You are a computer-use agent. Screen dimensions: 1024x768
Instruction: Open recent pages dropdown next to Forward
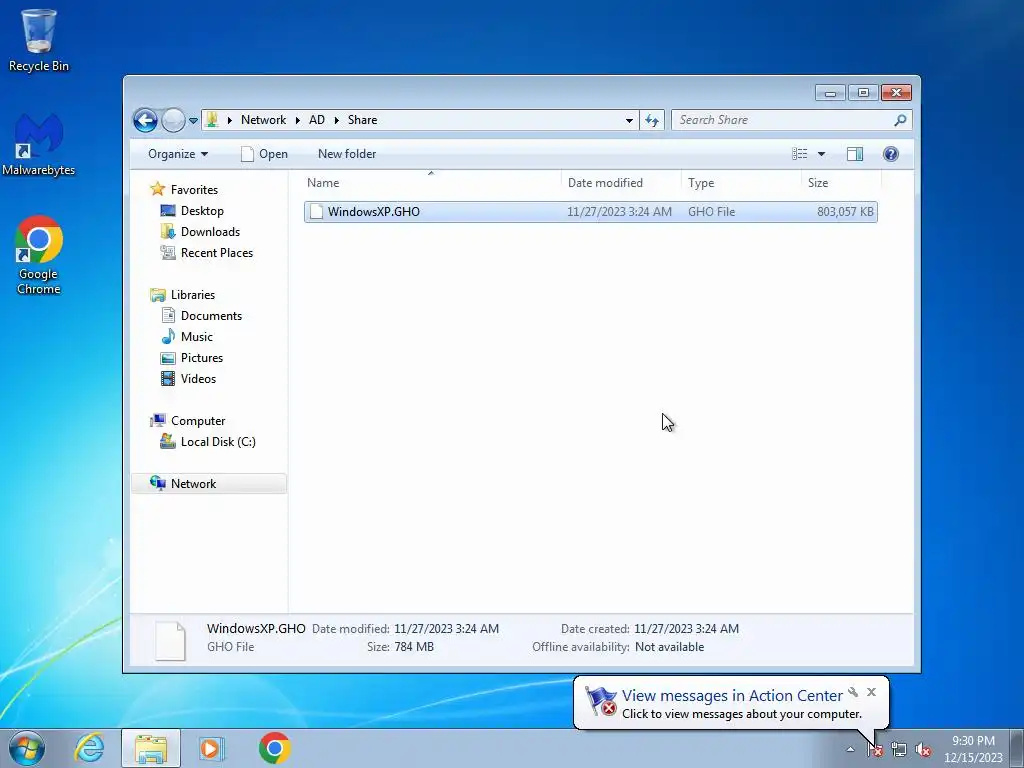(193, 121)
